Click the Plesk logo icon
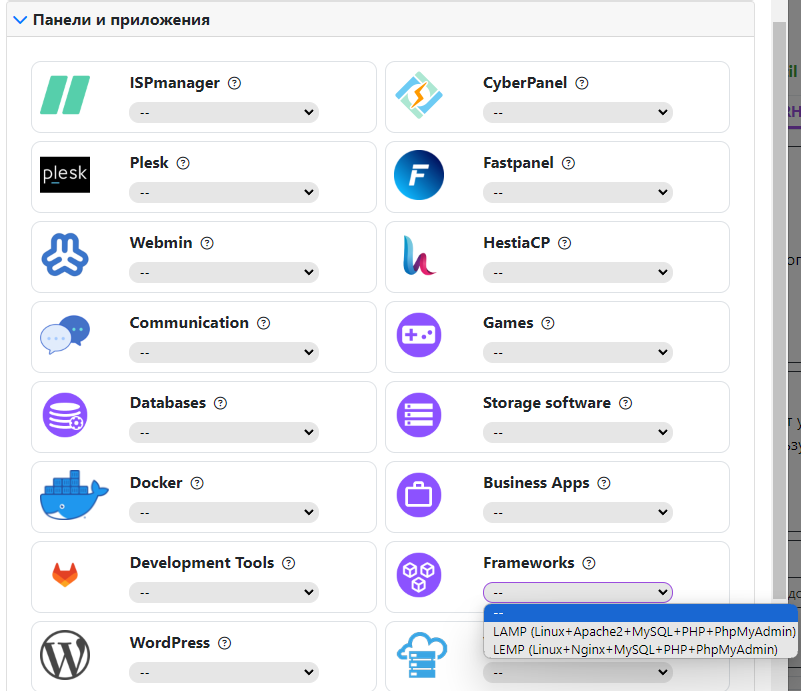This screenshot has width=801, height=691. [65, 175]
